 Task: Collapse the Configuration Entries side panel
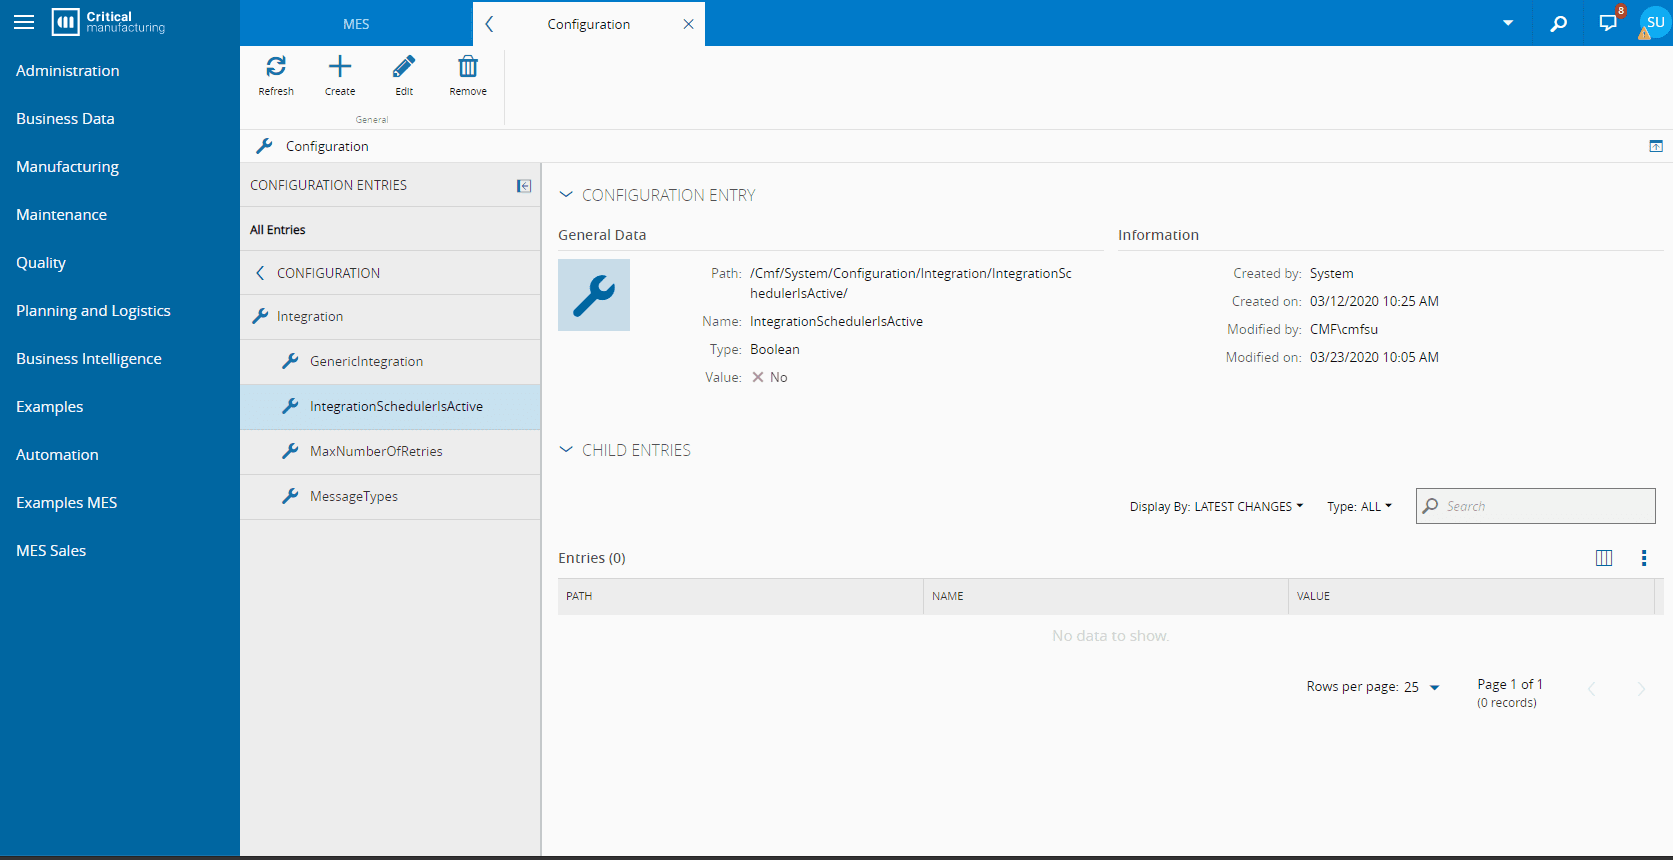point(524,186)
